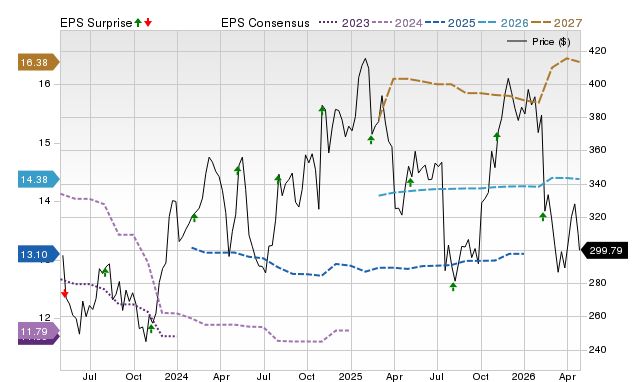Click the 2026 label on the time axis

pyautogui.click(x=524, y=376)
